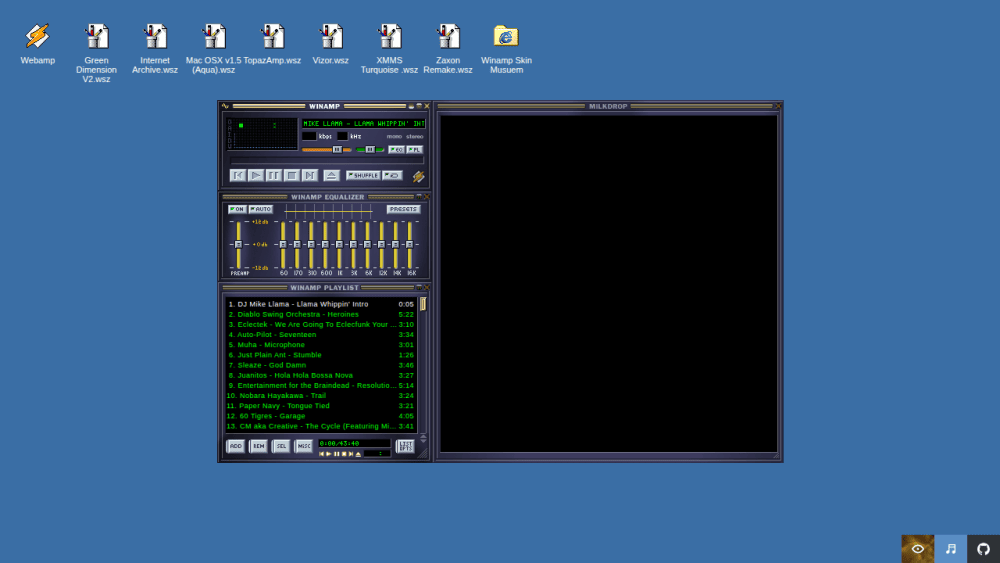The width and height of the screenshot is (1000, 563).
Task: Toggle the equalizer AUTO button
Action: (x=260, y=209)
